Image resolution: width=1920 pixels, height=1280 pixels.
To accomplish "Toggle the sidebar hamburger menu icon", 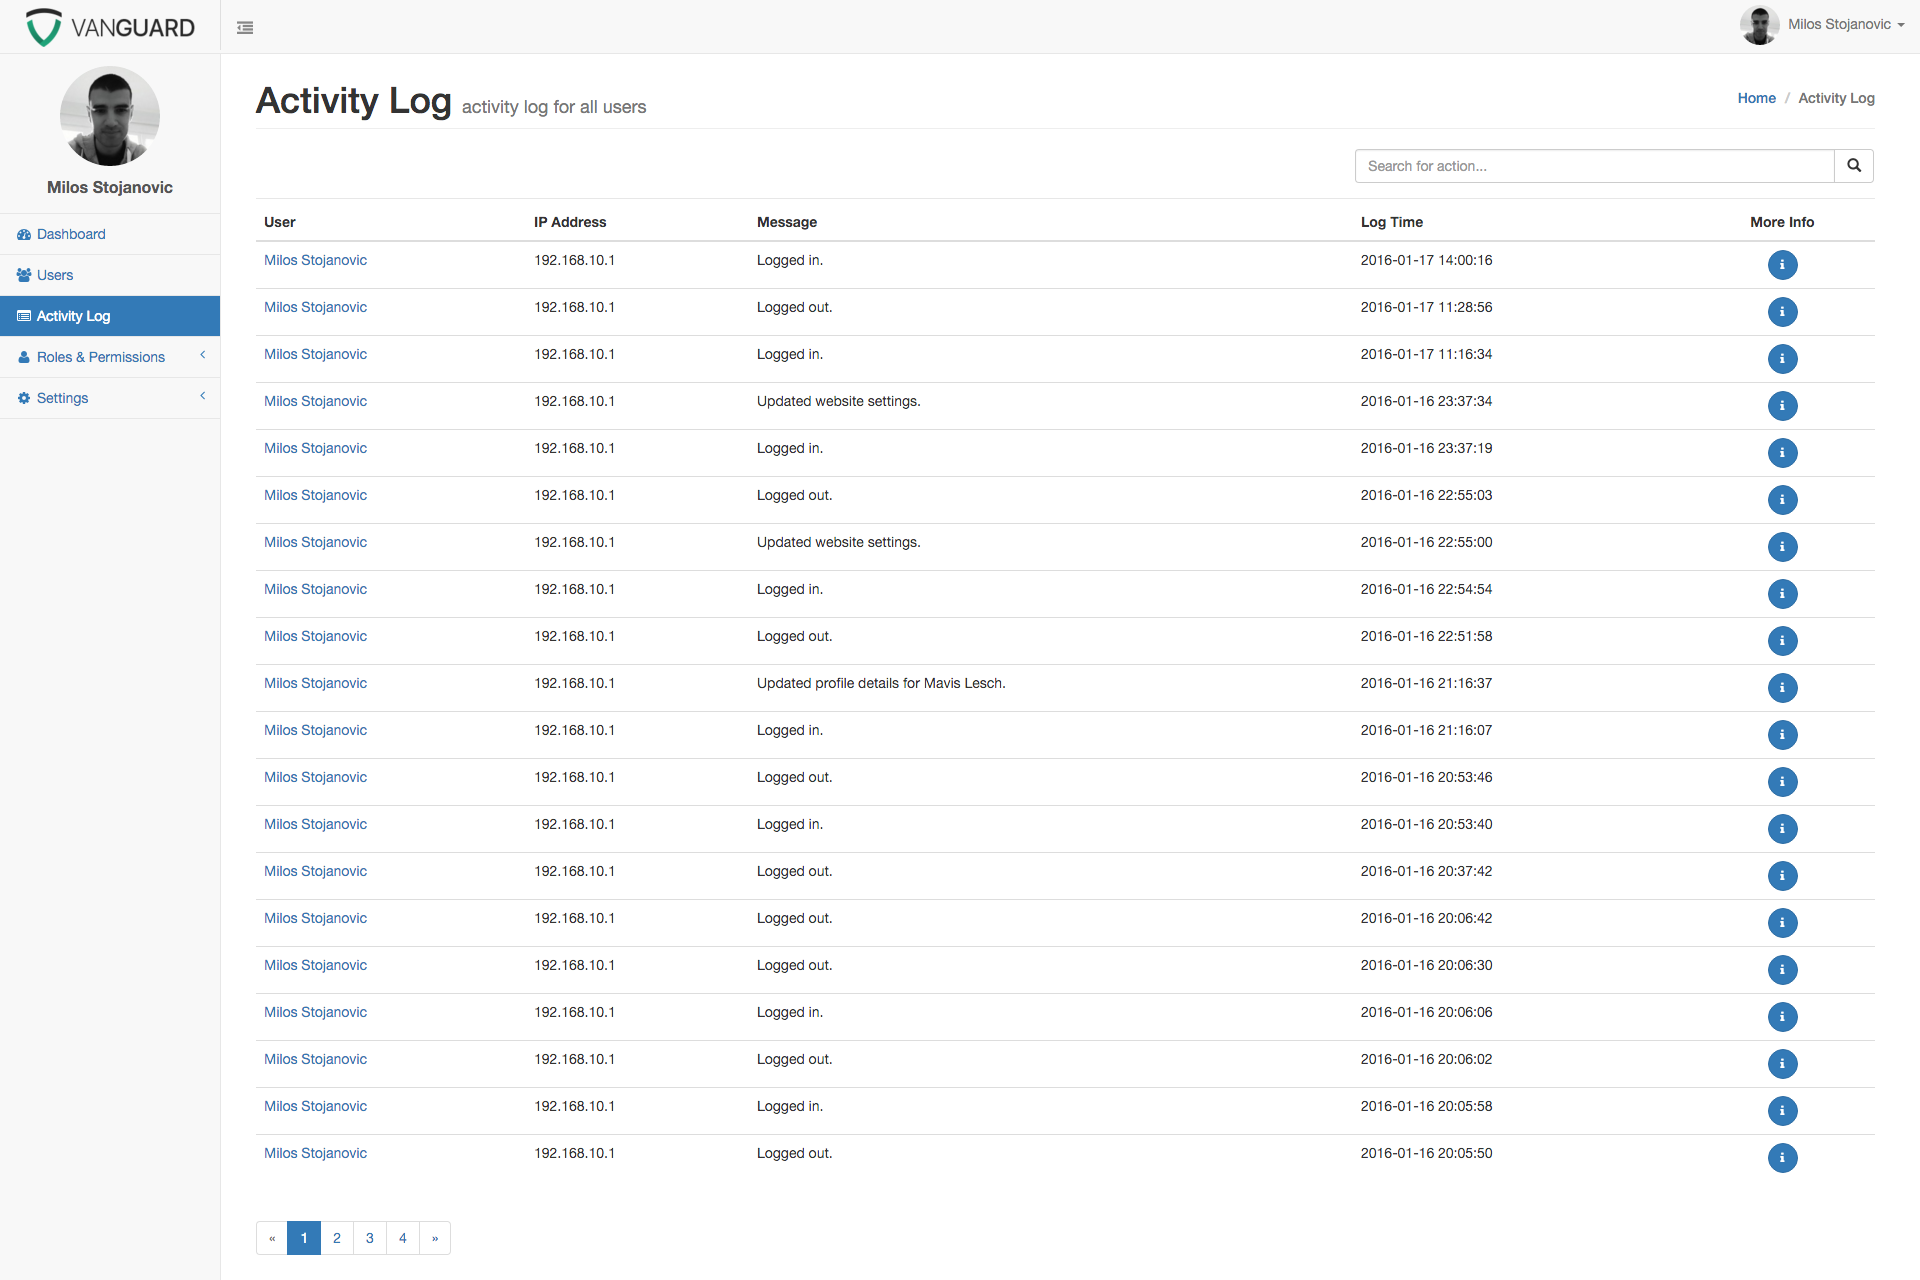I will click(245, 28).
